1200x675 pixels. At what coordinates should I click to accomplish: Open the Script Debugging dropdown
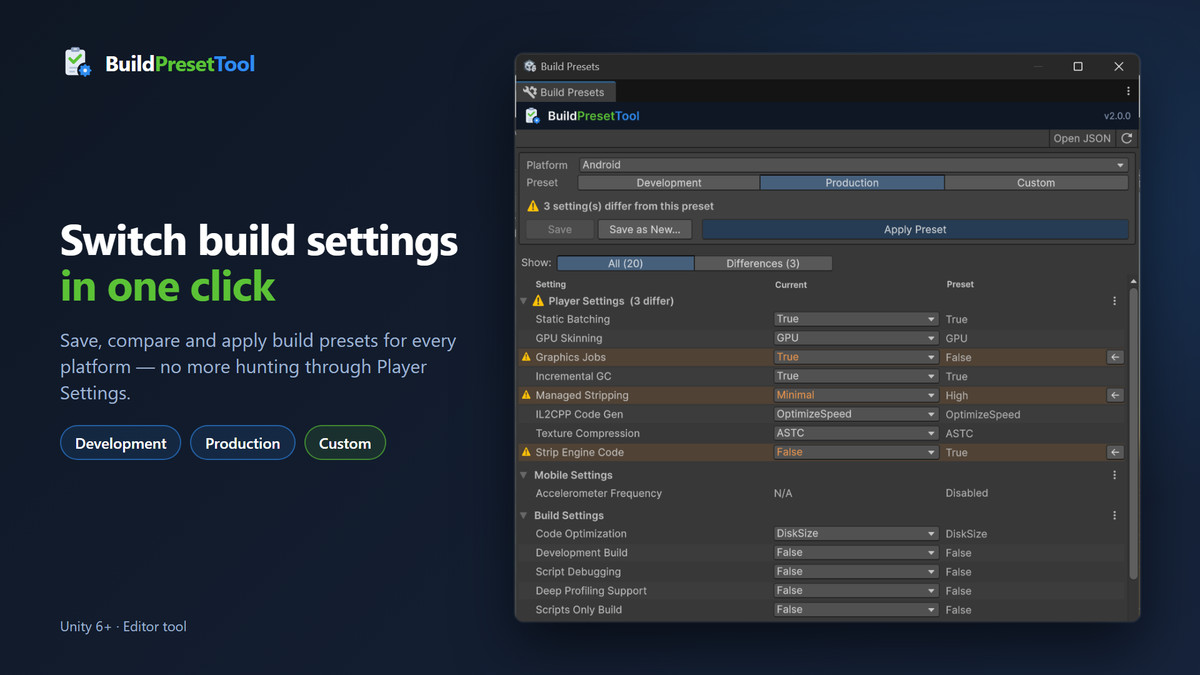[x=856, y=572]
